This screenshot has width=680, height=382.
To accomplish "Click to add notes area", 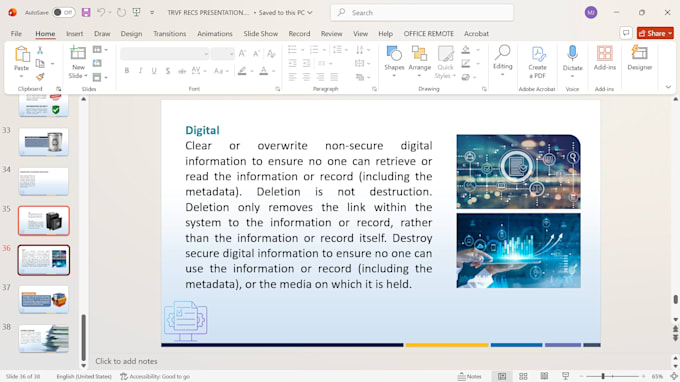I will [126, 361].
